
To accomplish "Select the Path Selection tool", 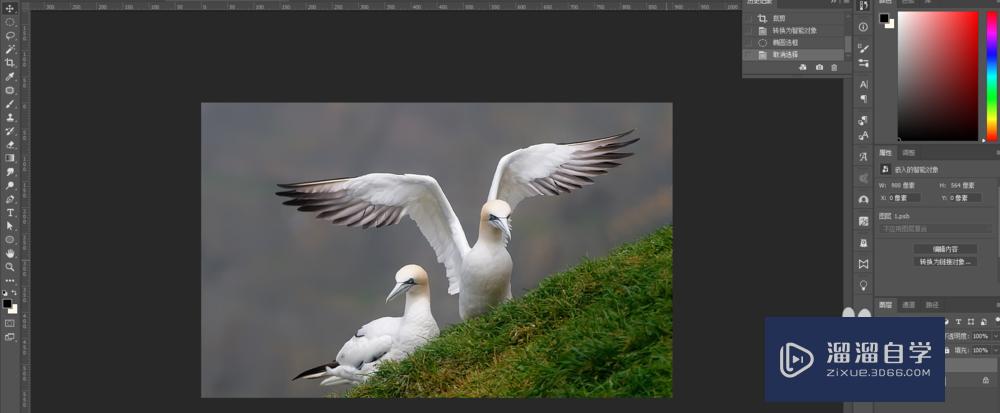I will (x=10, y=226).
